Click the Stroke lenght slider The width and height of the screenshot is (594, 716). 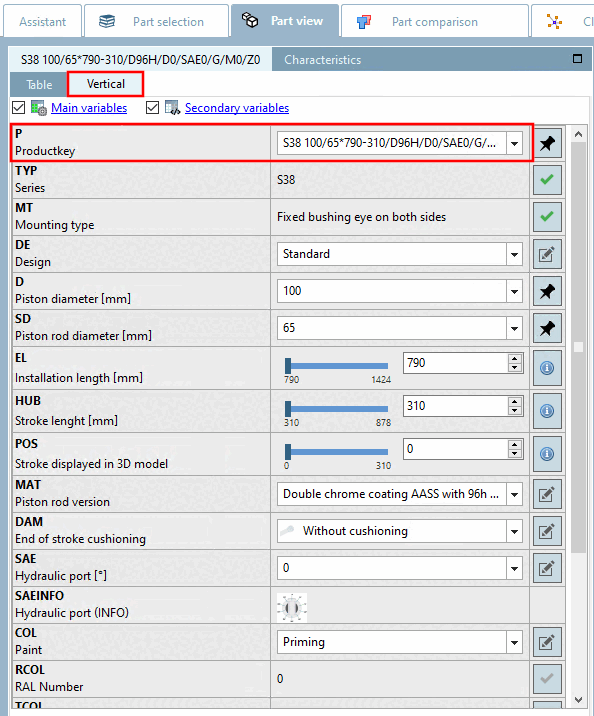[x=336, y=409]
